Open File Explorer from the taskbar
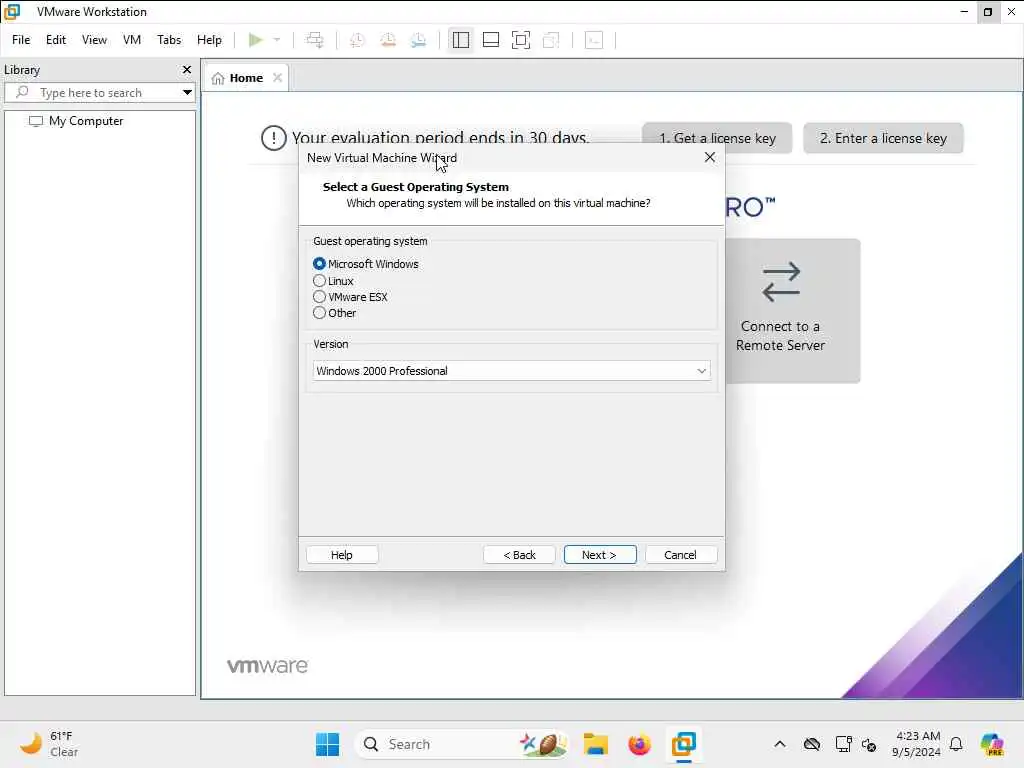1024x768 pixels. tap(596, 744)
